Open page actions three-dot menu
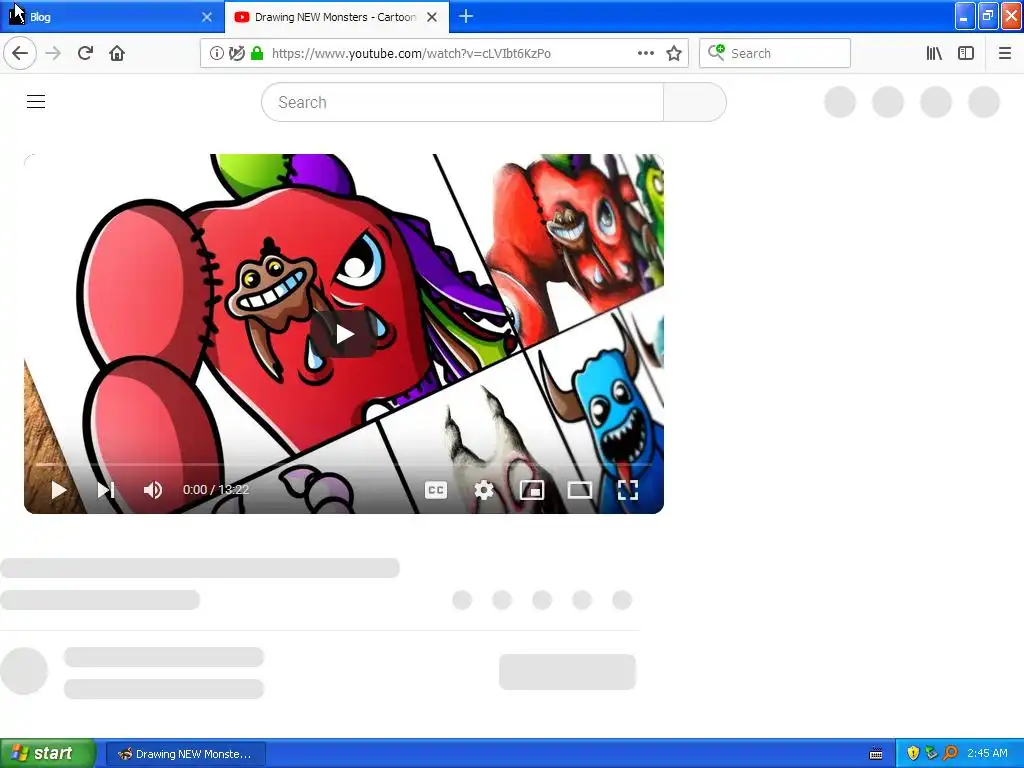The width and height of the screenshot is (1024, 768). coord(646,54)
